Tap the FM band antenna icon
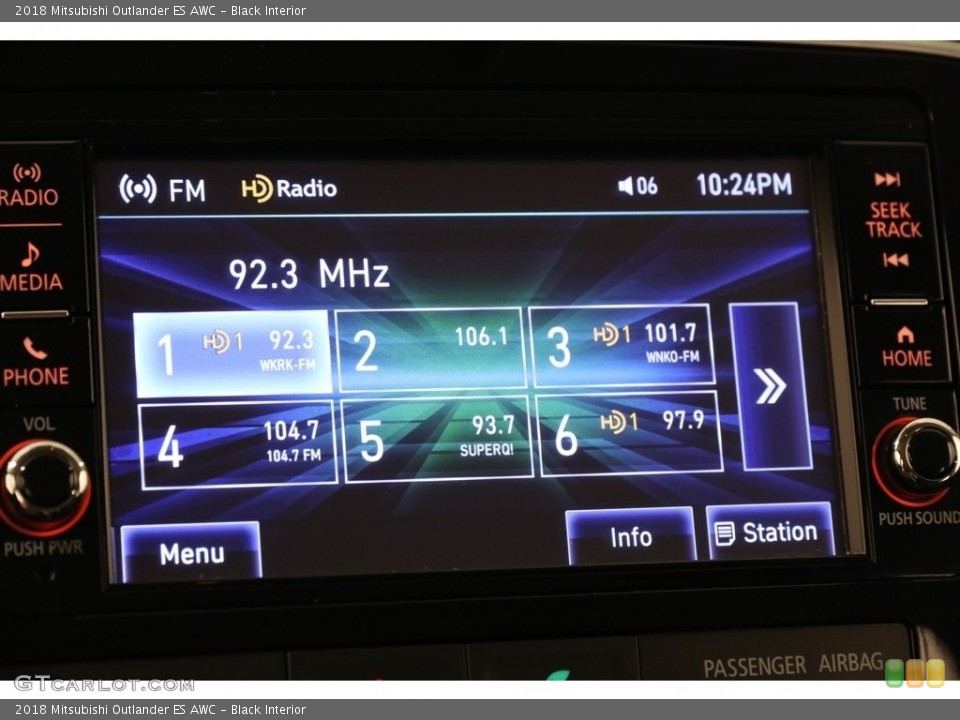This screenshot has width=960, height=720. click(137, 189)
